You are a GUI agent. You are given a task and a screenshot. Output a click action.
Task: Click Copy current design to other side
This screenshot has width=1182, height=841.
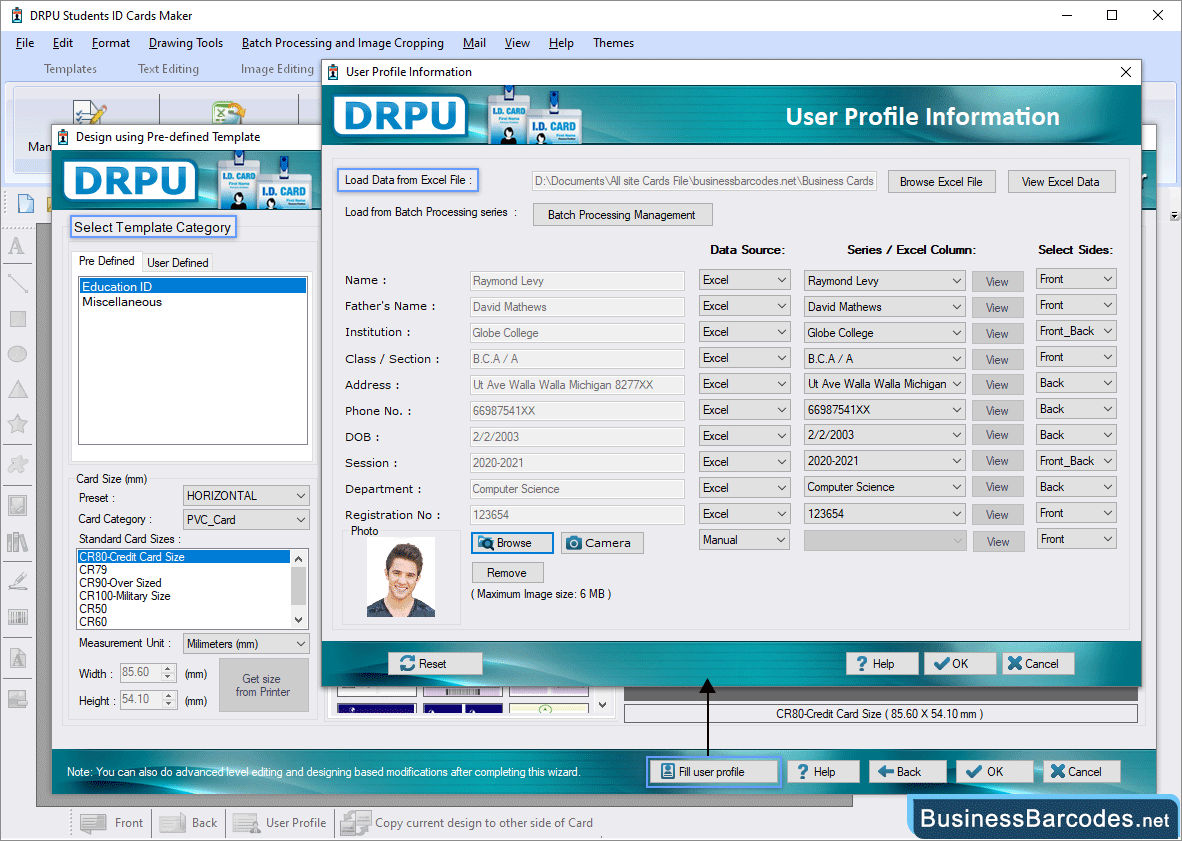coord(467,823)
